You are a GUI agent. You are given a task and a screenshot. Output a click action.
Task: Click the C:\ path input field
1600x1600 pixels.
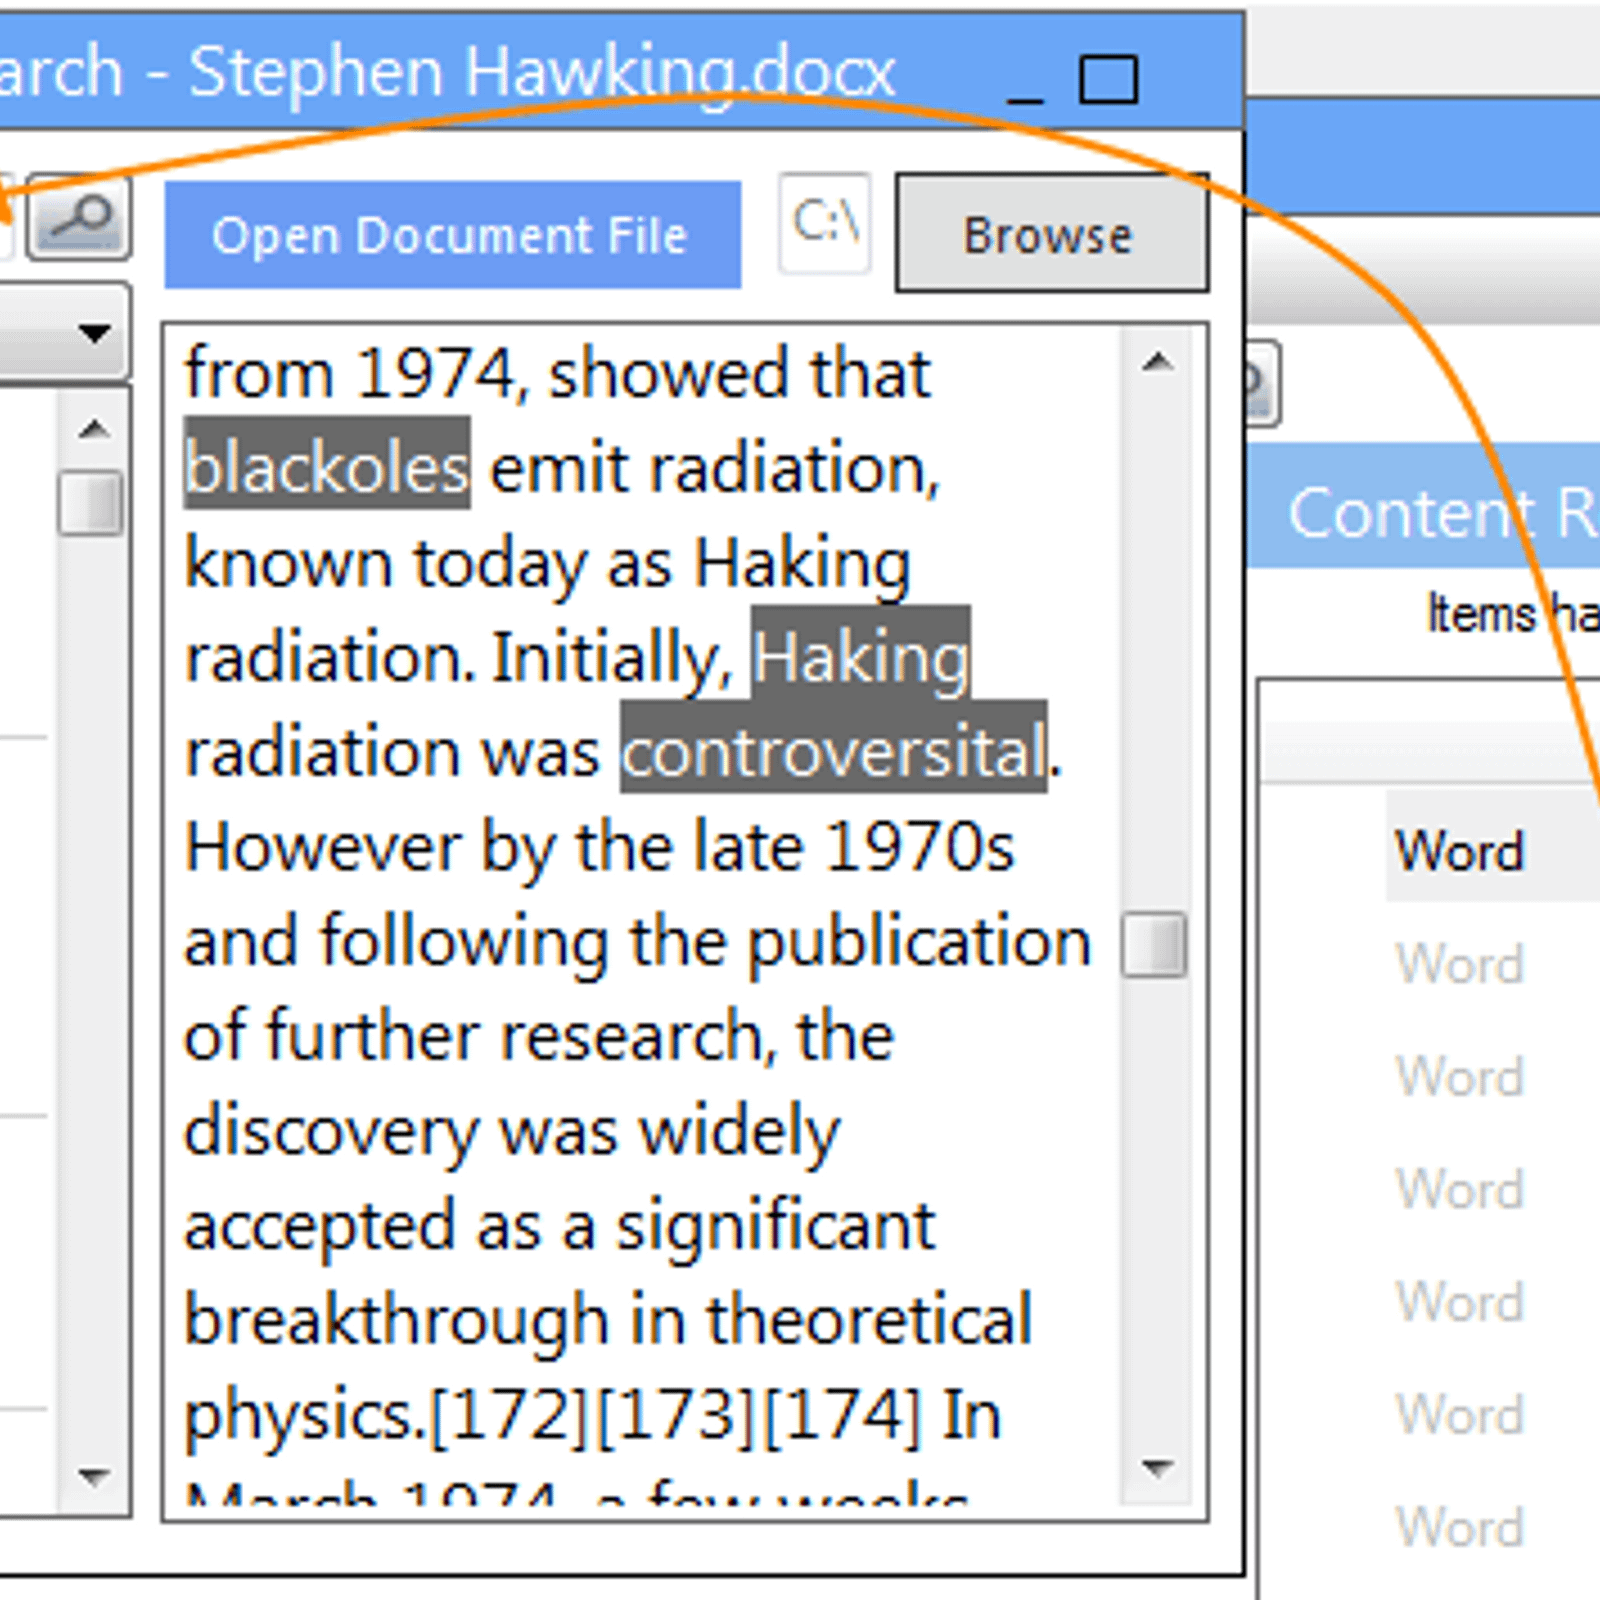coord(825,223)
